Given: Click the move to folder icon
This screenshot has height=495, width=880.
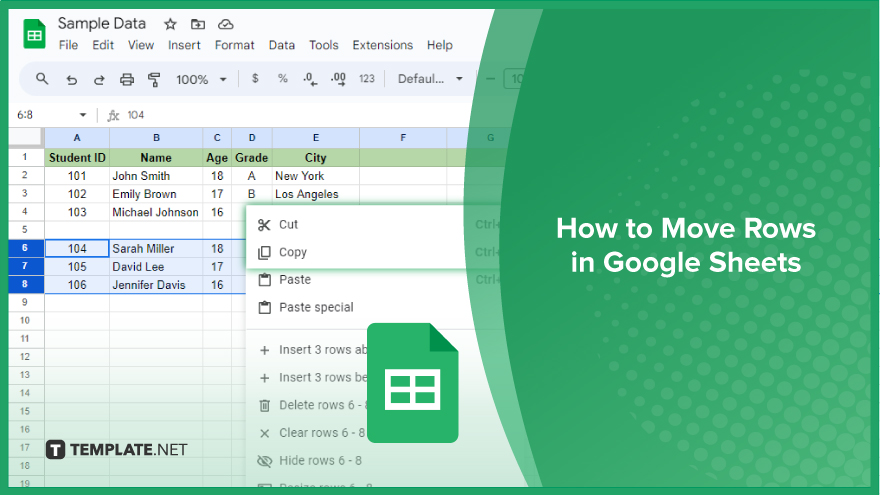Looking at the screenshot, I should pos(198,24).
